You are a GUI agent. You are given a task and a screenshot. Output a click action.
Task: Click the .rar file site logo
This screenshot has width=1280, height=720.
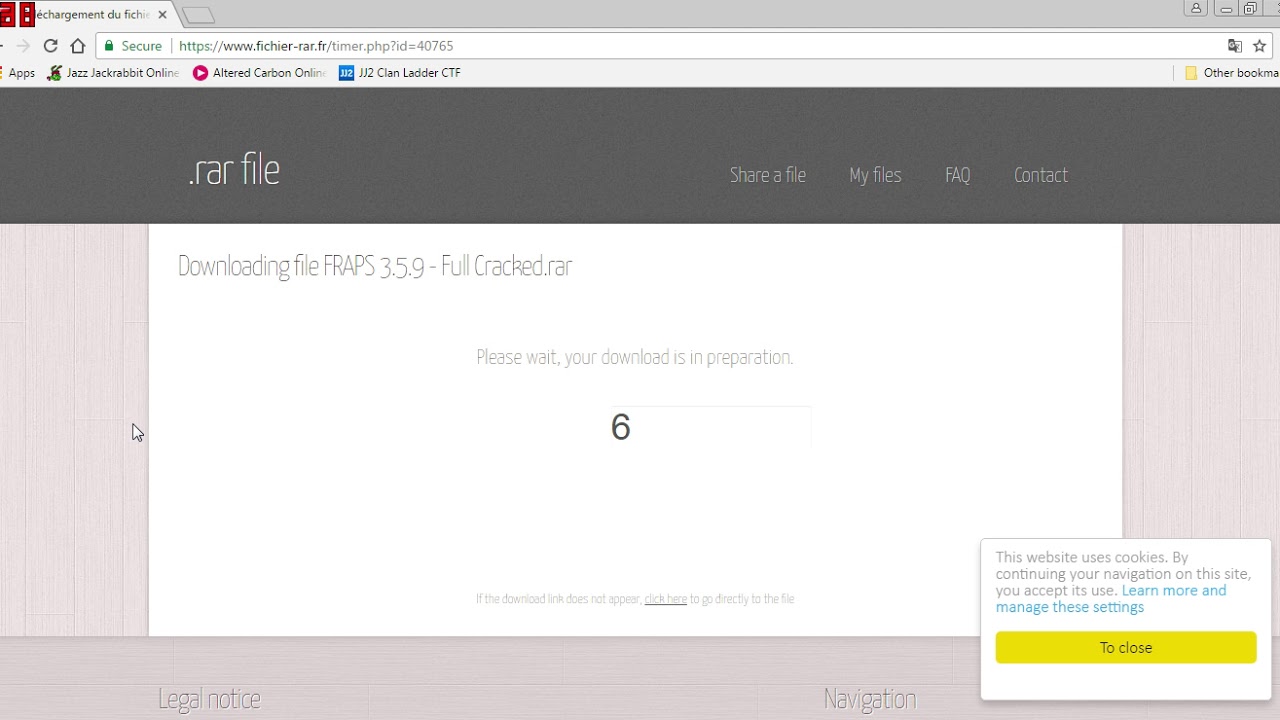tap(234, 170)
